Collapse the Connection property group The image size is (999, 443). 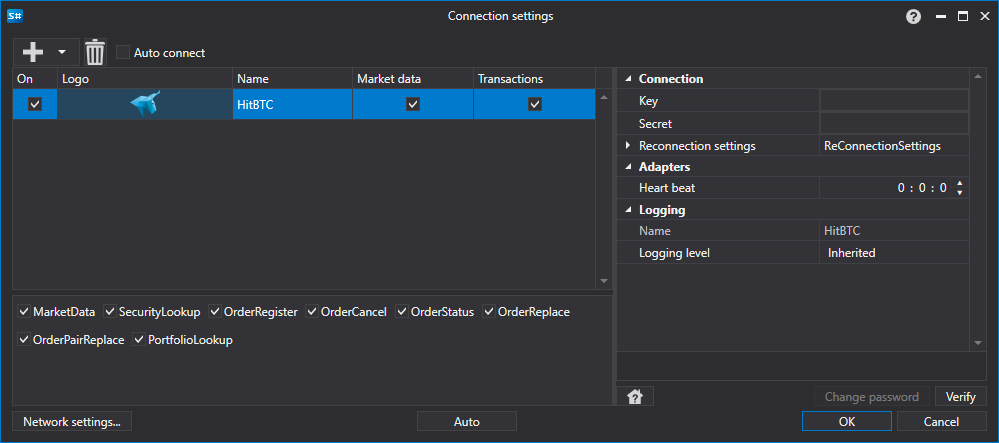628,79
